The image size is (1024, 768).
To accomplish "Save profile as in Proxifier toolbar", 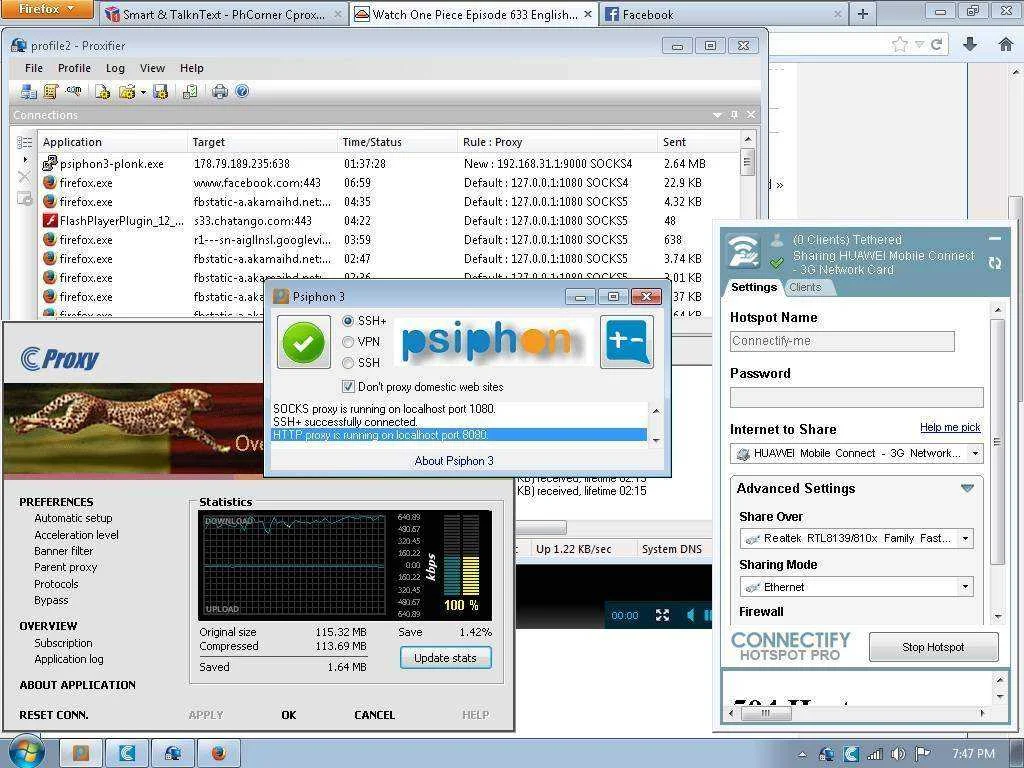I will point(161,92).
